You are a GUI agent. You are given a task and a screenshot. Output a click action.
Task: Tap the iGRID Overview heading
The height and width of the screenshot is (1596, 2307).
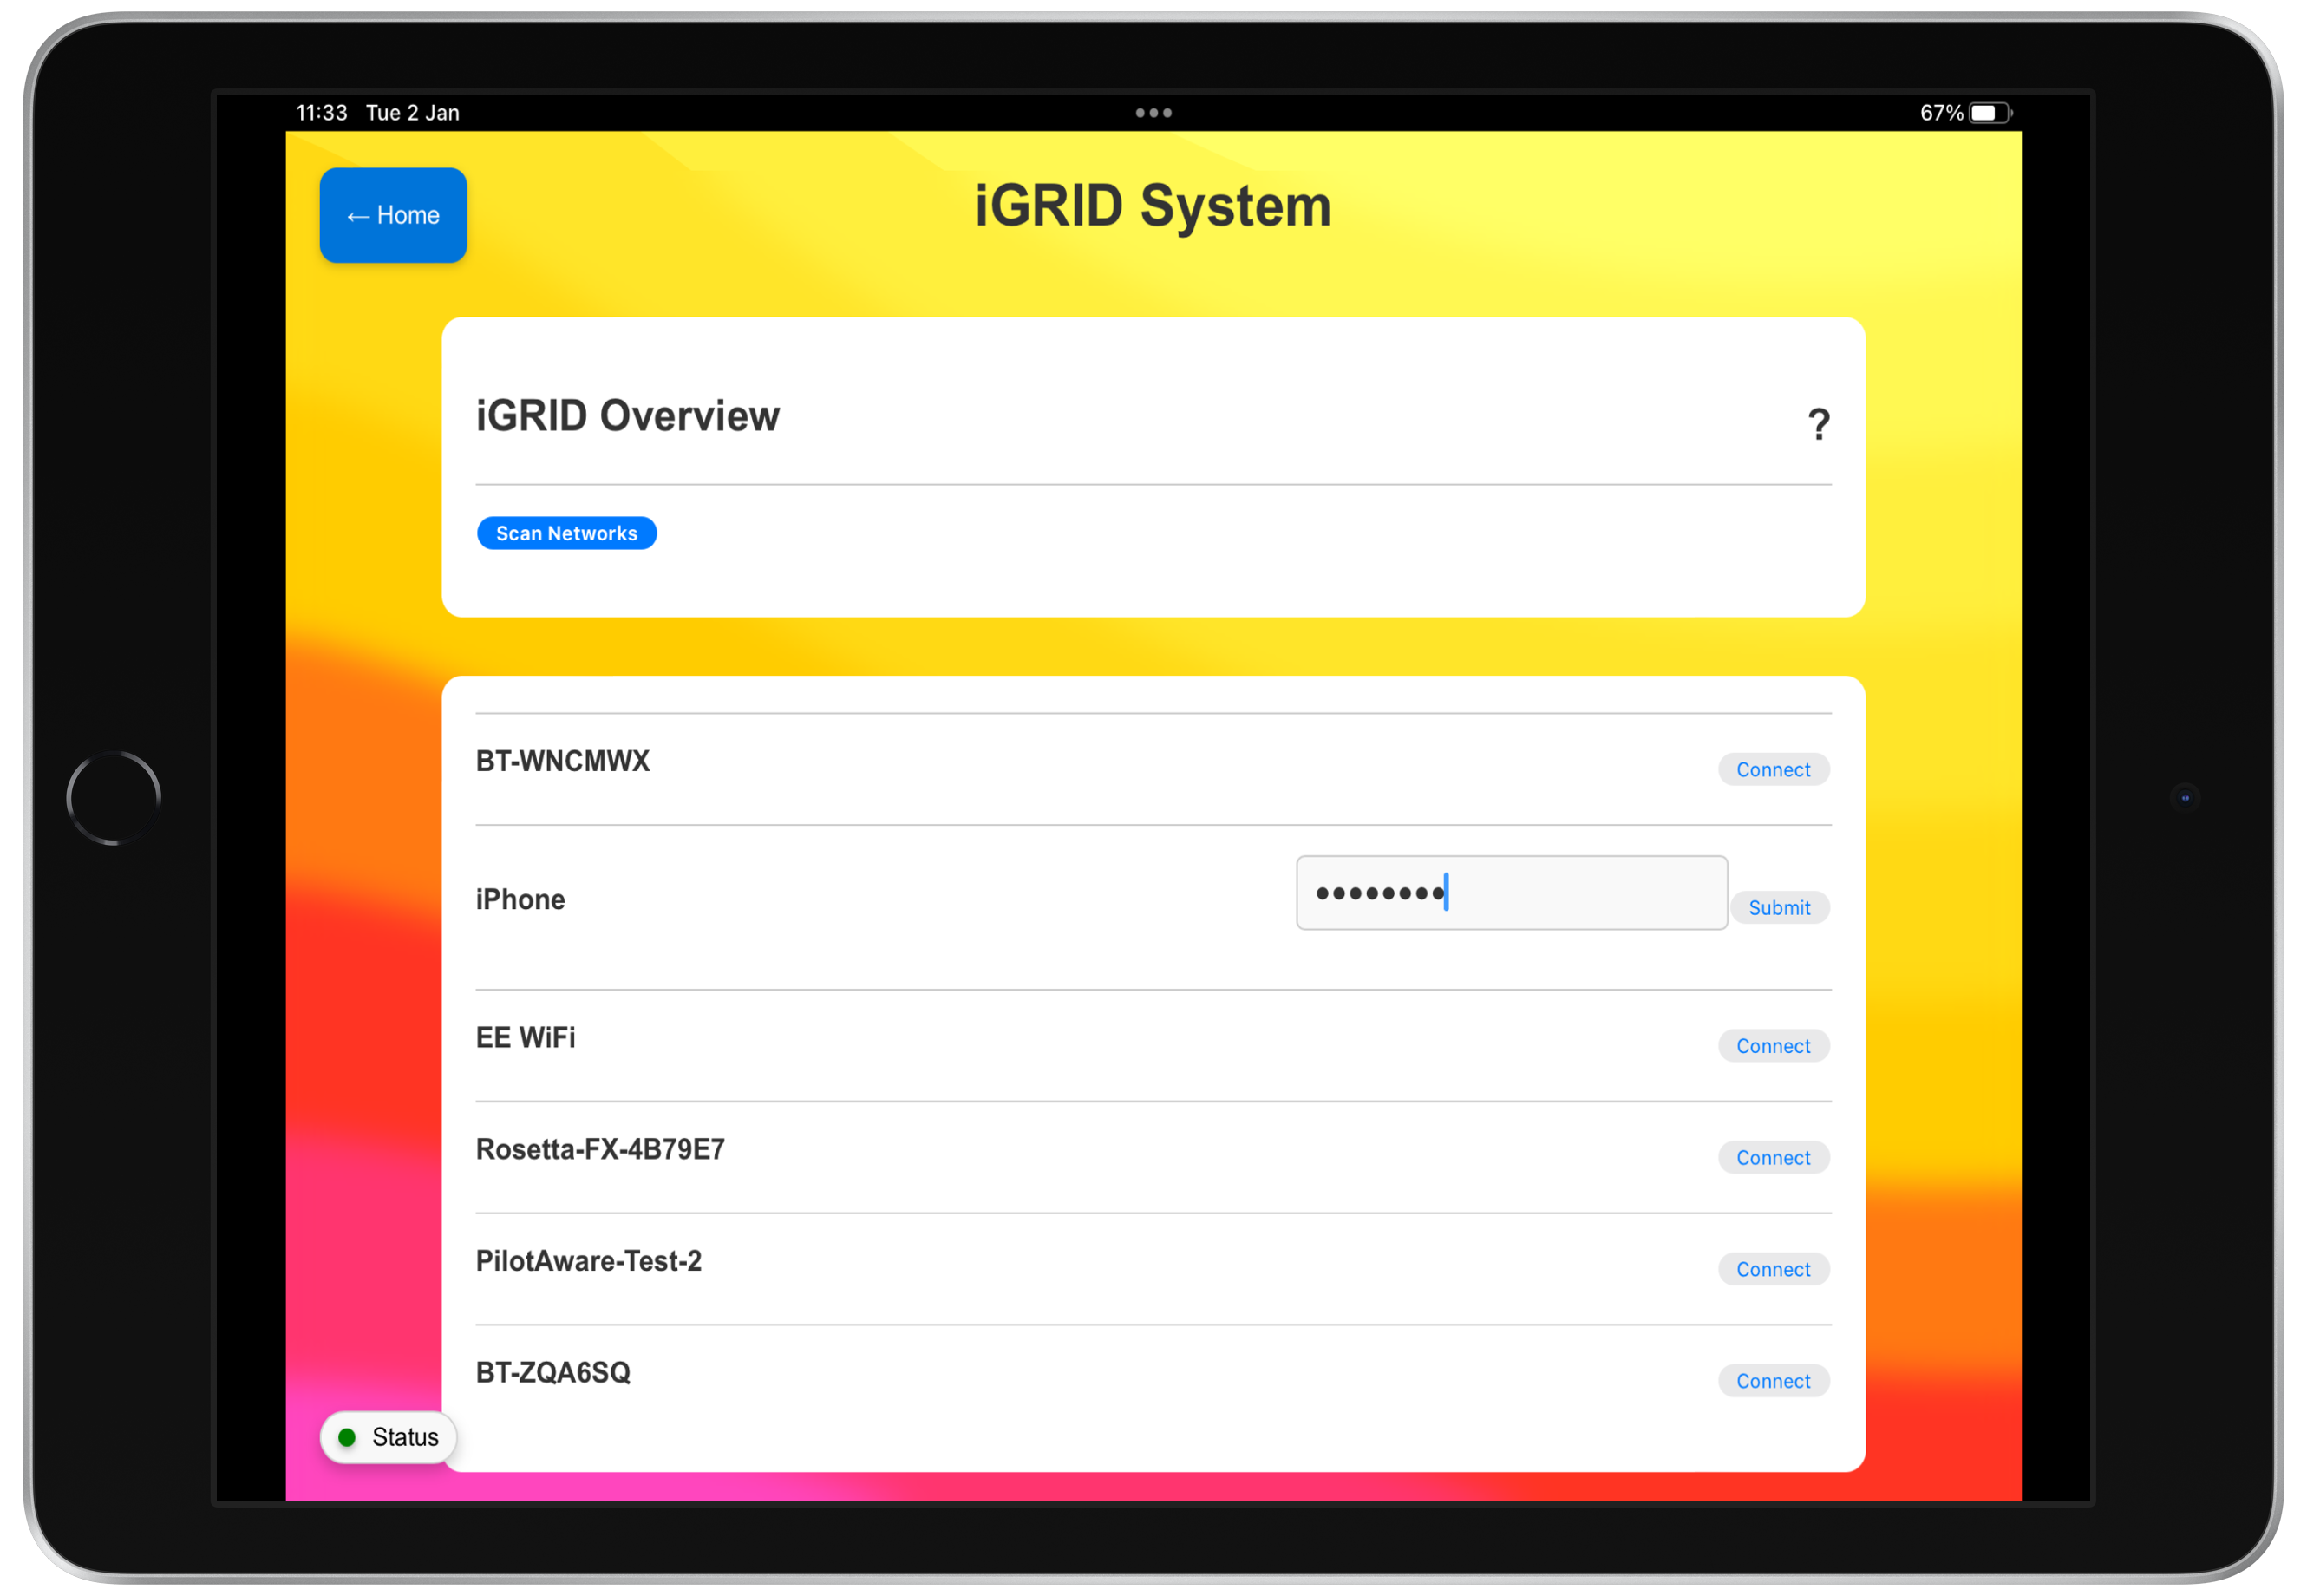coord(627,416)
